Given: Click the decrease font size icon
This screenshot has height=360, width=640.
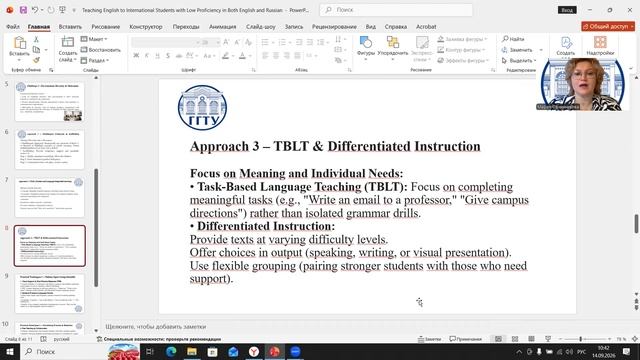Looking at the screenshot, I should [x=237, y=42].
